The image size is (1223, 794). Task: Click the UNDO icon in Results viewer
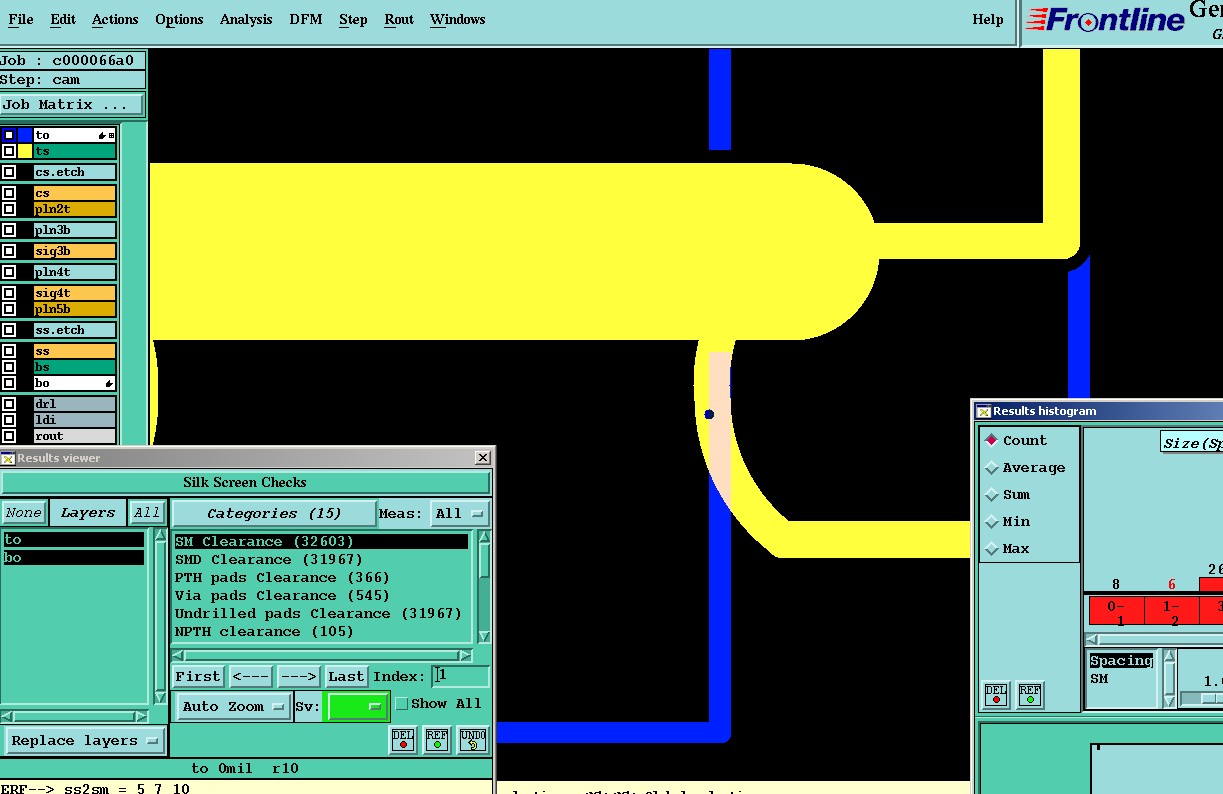(x=473, y=740)
